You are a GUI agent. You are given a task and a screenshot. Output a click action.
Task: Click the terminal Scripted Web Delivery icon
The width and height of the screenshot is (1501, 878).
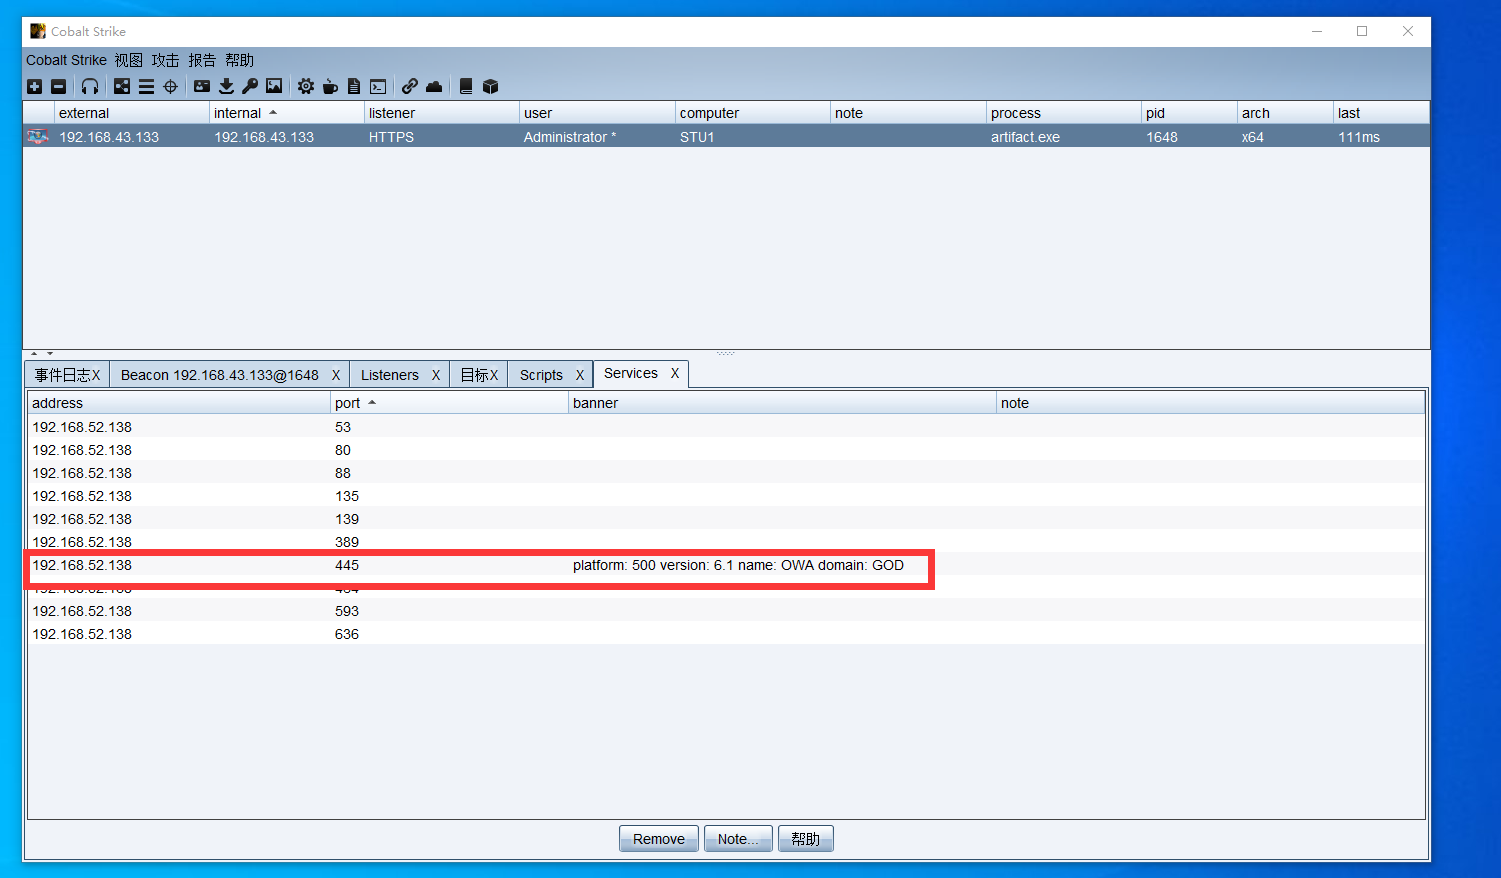click(x=378, y=86)
